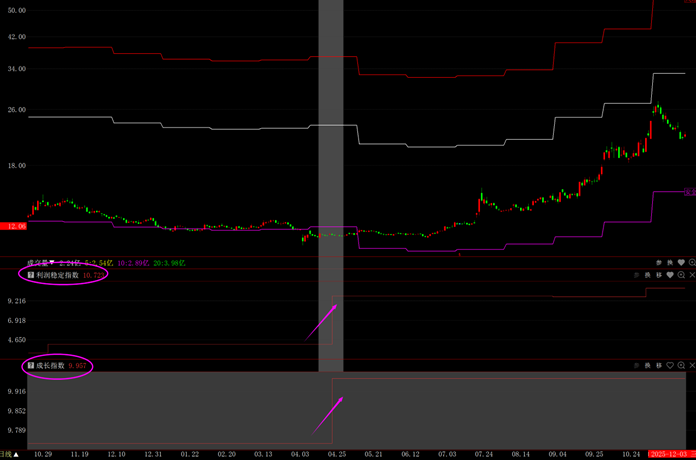
Task: Close the 成长指数 indicator panel
Action: pos(691,366)
